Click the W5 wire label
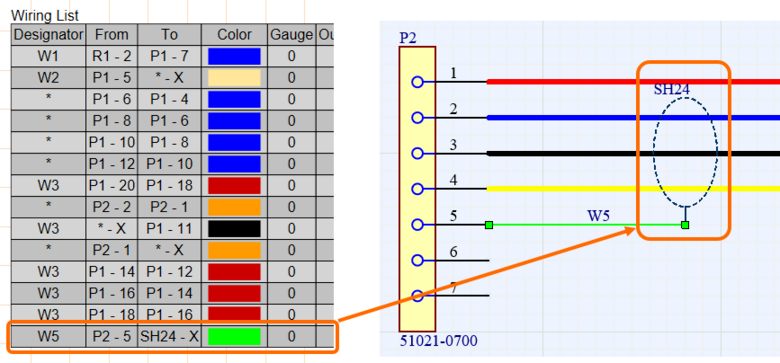 tap(599, 216)
